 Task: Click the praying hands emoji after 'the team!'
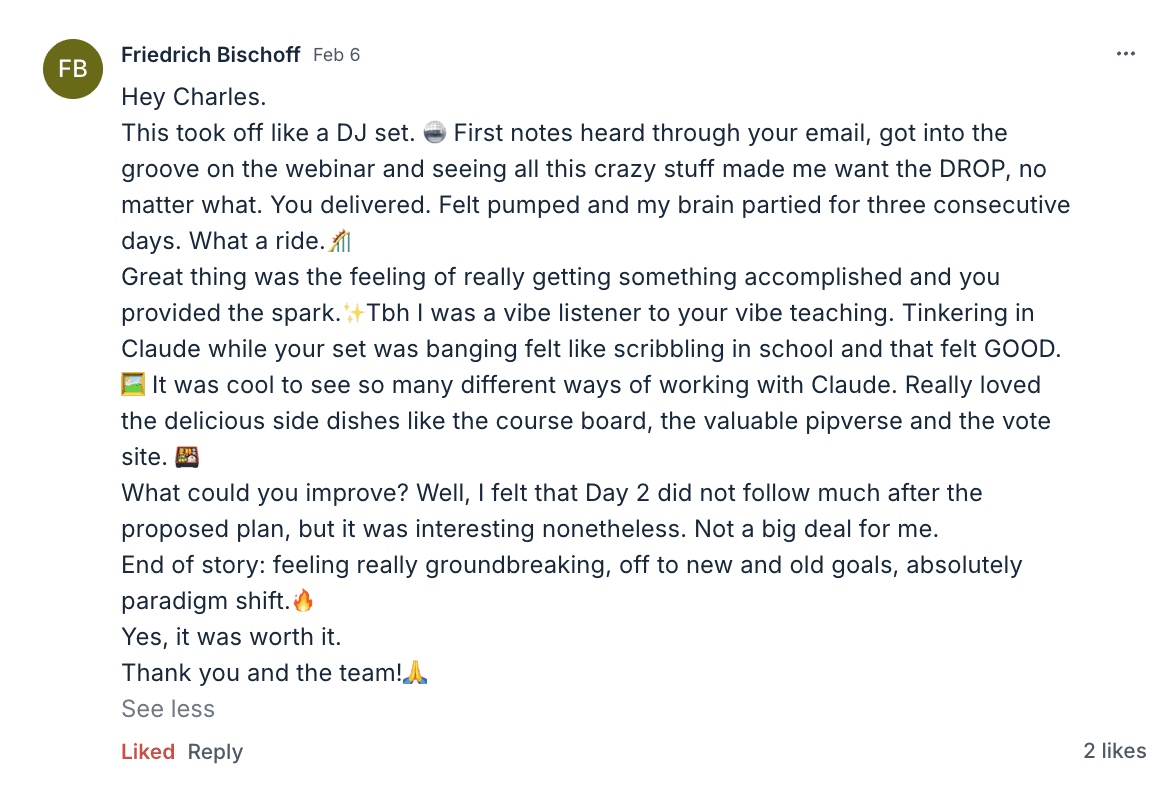tap(415, 673)
